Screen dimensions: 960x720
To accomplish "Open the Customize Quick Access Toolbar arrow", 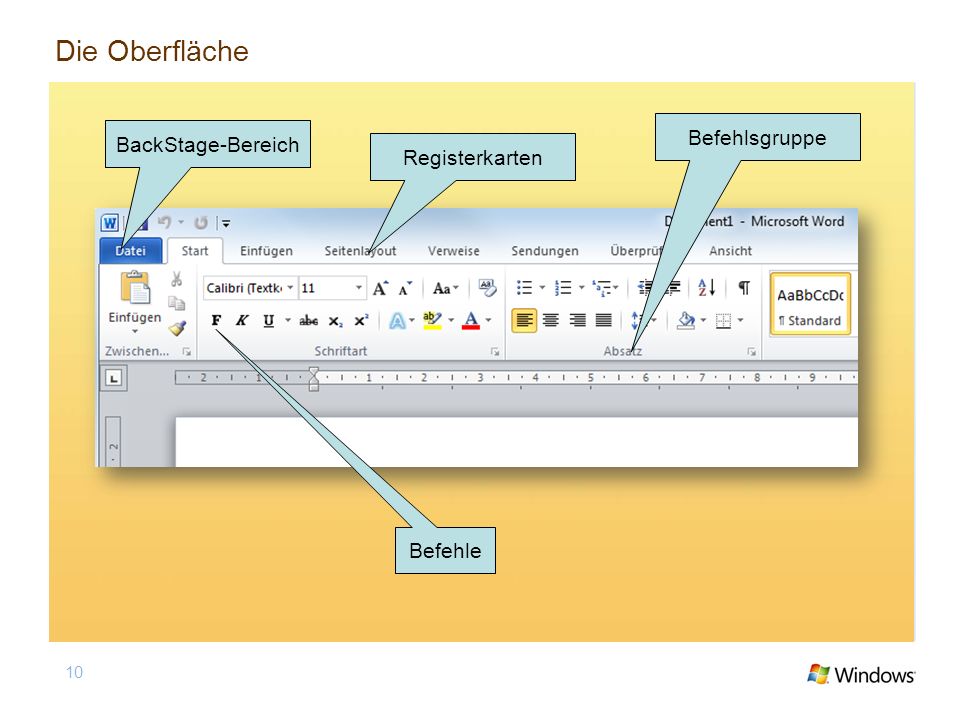I will click(226, 223).
